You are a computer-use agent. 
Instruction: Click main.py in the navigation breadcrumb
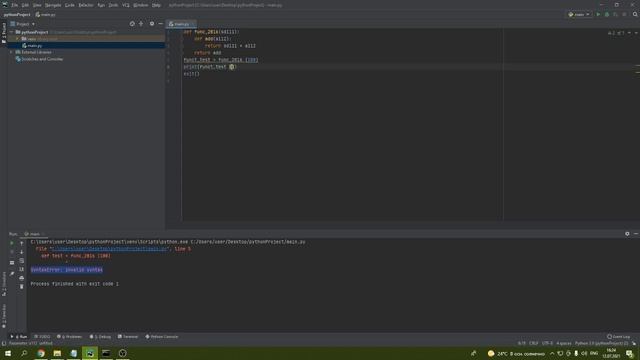pyautogui.click(x=45, y=14)
